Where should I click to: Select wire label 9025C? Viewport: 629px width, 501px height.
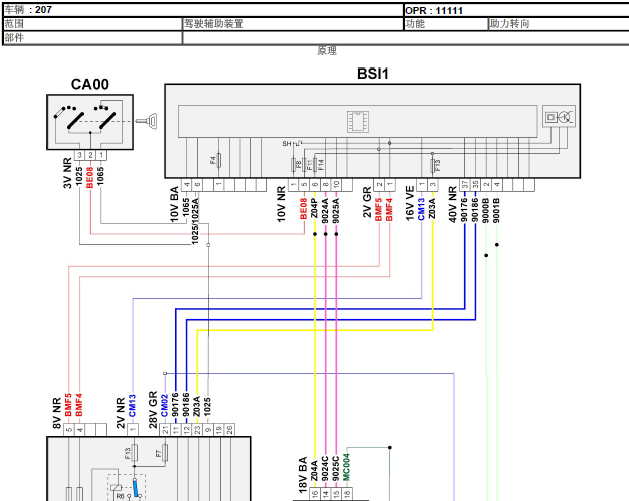336,469
